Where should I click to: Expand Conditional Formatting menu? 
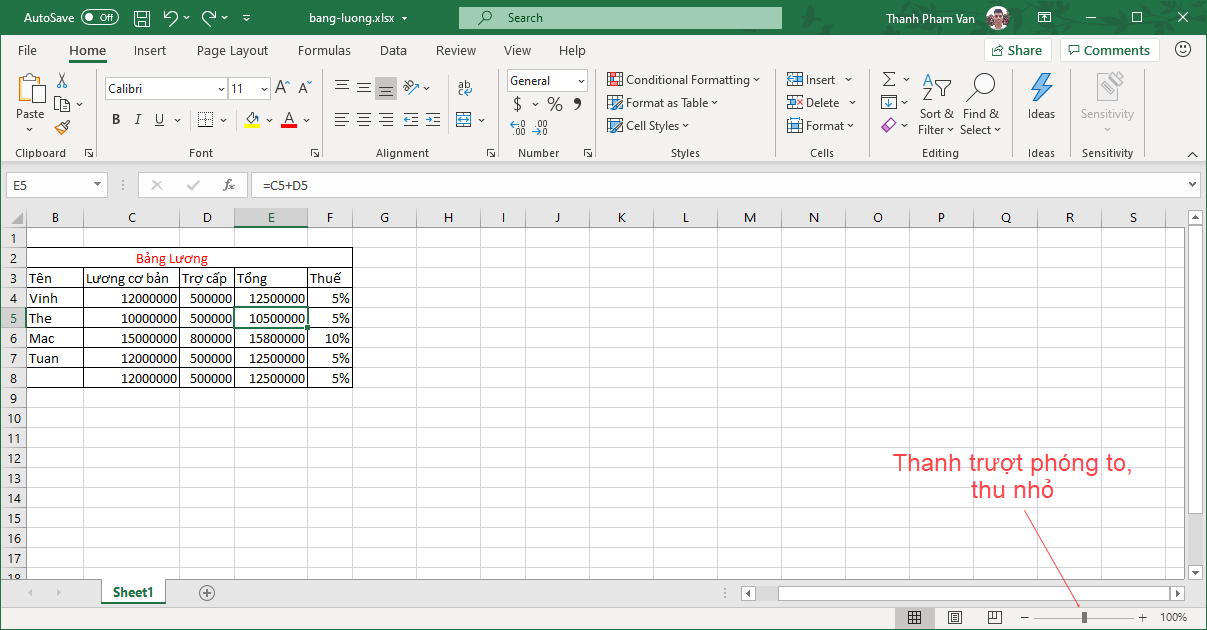point(683,79)
